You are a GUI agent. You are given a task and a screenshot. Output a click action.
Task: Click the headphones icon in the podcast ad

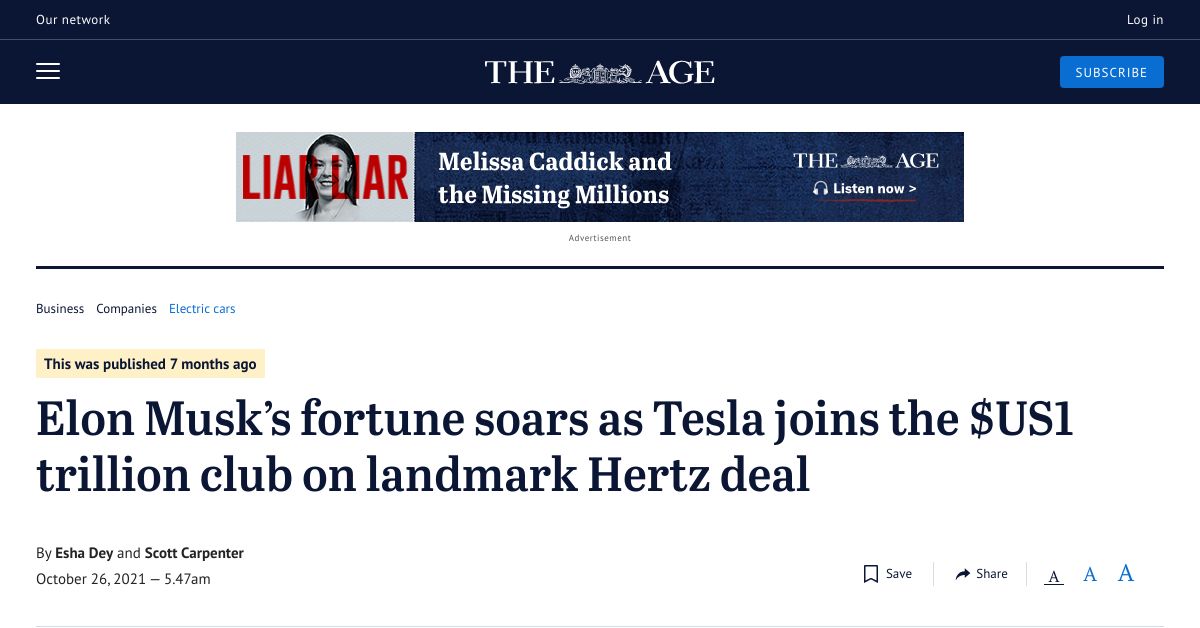[820, 188]
